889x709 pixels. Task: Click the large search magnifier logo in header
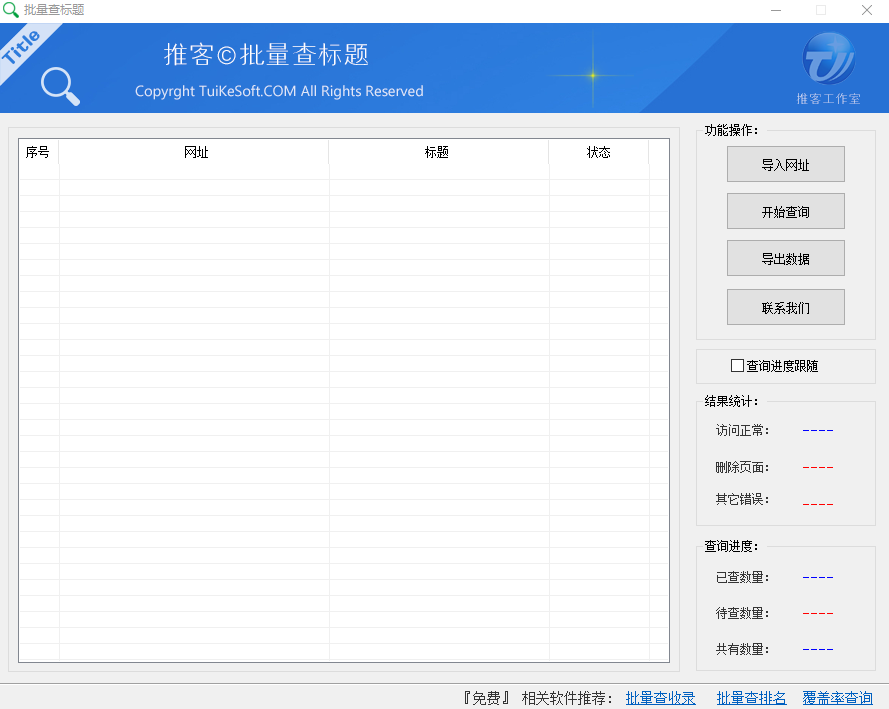59,87
